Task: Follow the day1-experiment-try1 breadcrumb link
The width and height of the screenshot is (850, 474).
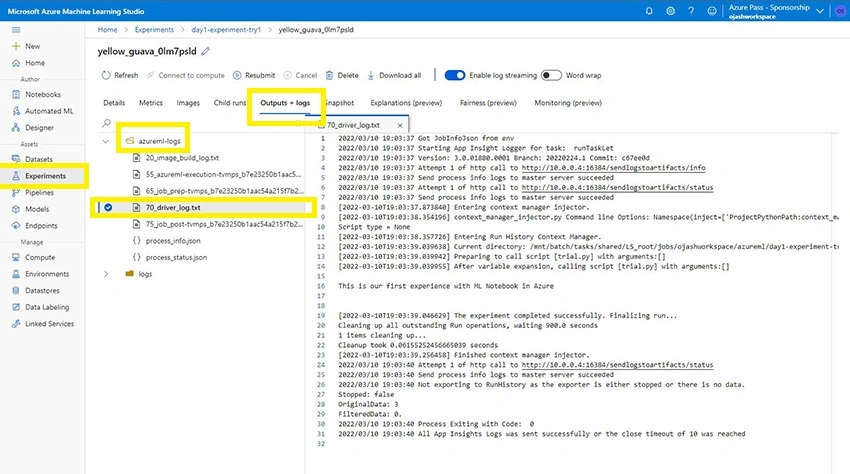Action: pos(226,30)
